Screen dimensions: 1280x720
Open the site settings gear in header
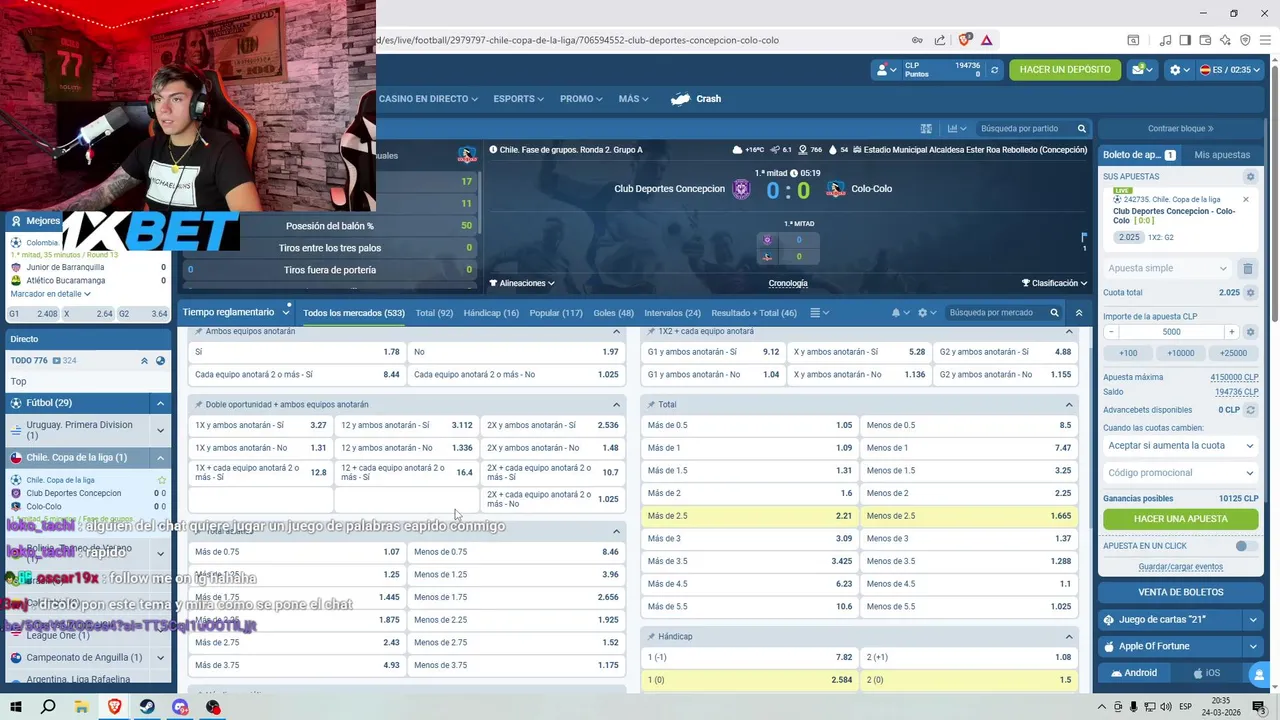click(1180, 70)
